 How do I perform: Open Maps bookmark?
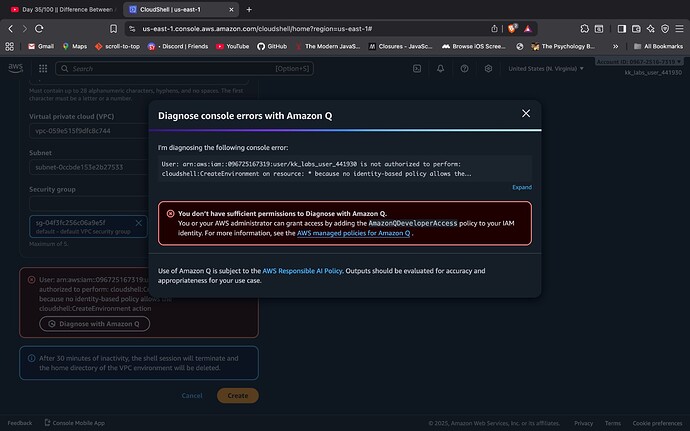coord(75,46)
